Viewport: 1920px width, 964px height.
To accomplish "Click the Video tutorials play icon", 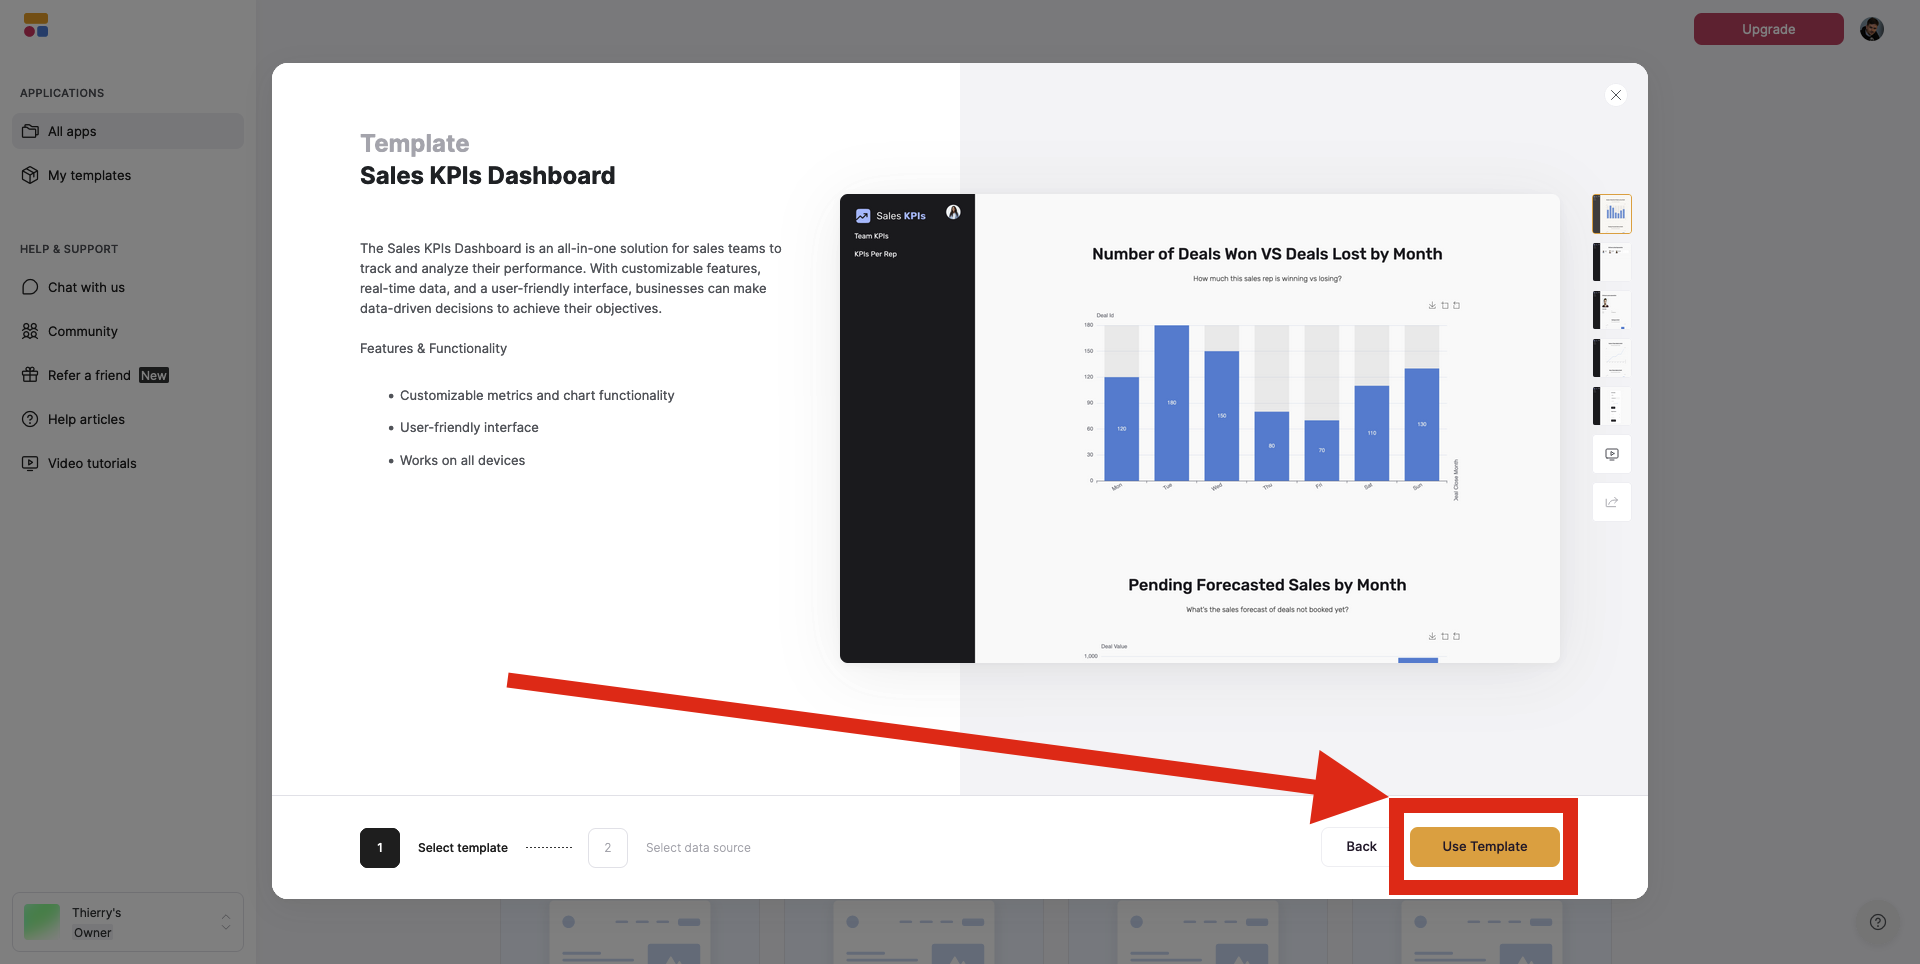I will tap(30, 463).
